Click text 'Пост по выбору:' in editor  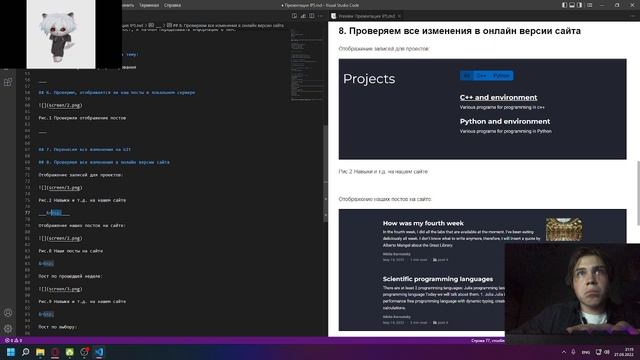(58, 327)
